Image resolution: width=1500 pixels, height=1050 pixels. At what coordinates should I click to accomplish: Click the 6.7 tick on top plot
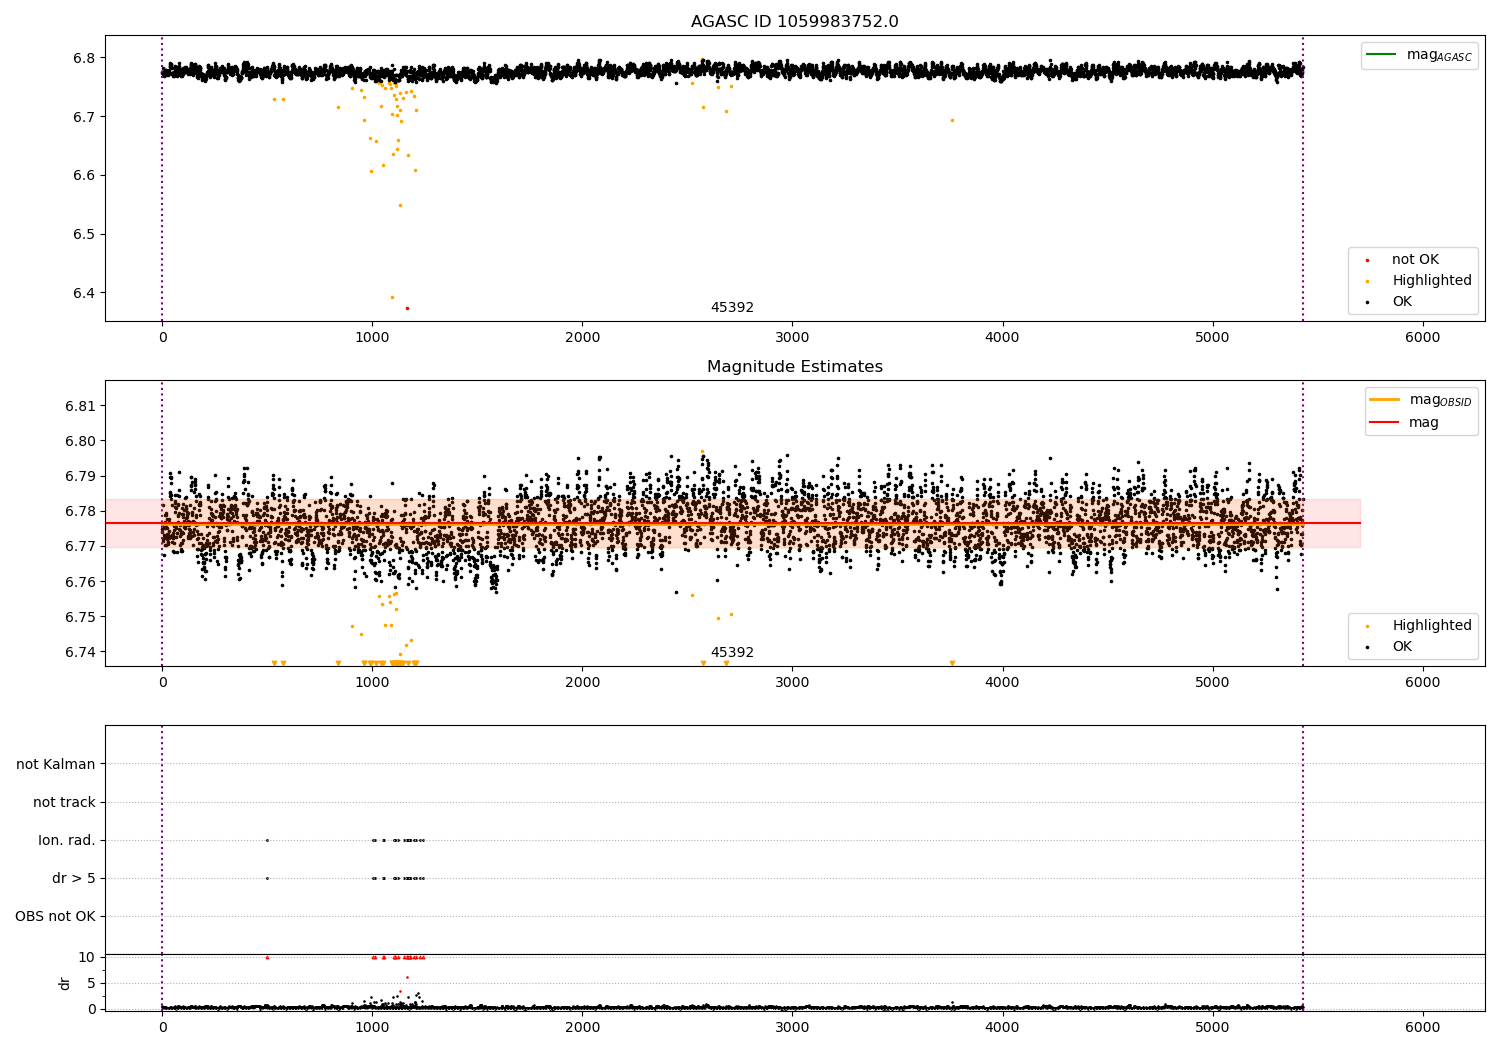[84, 117]
